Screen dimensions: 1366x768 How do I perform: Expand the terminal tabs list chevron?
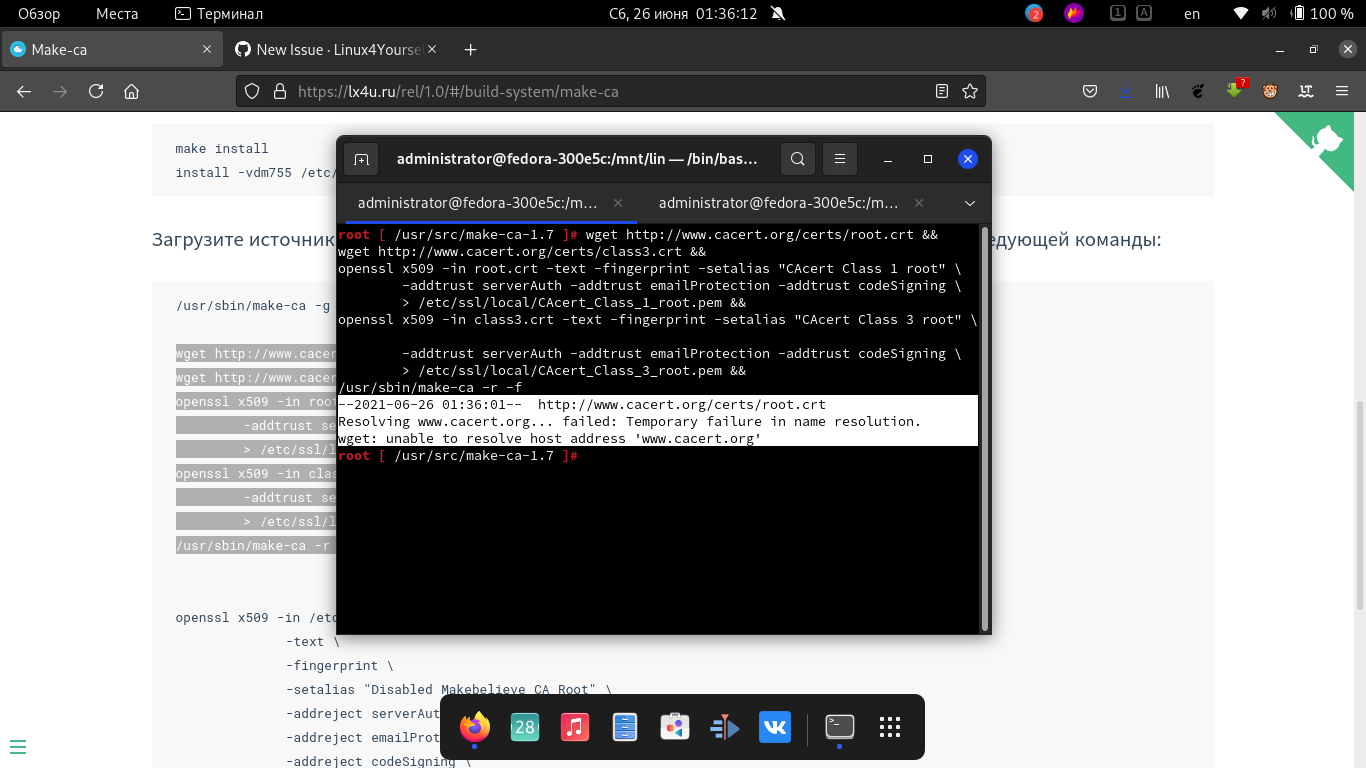(x=968, y=203)
